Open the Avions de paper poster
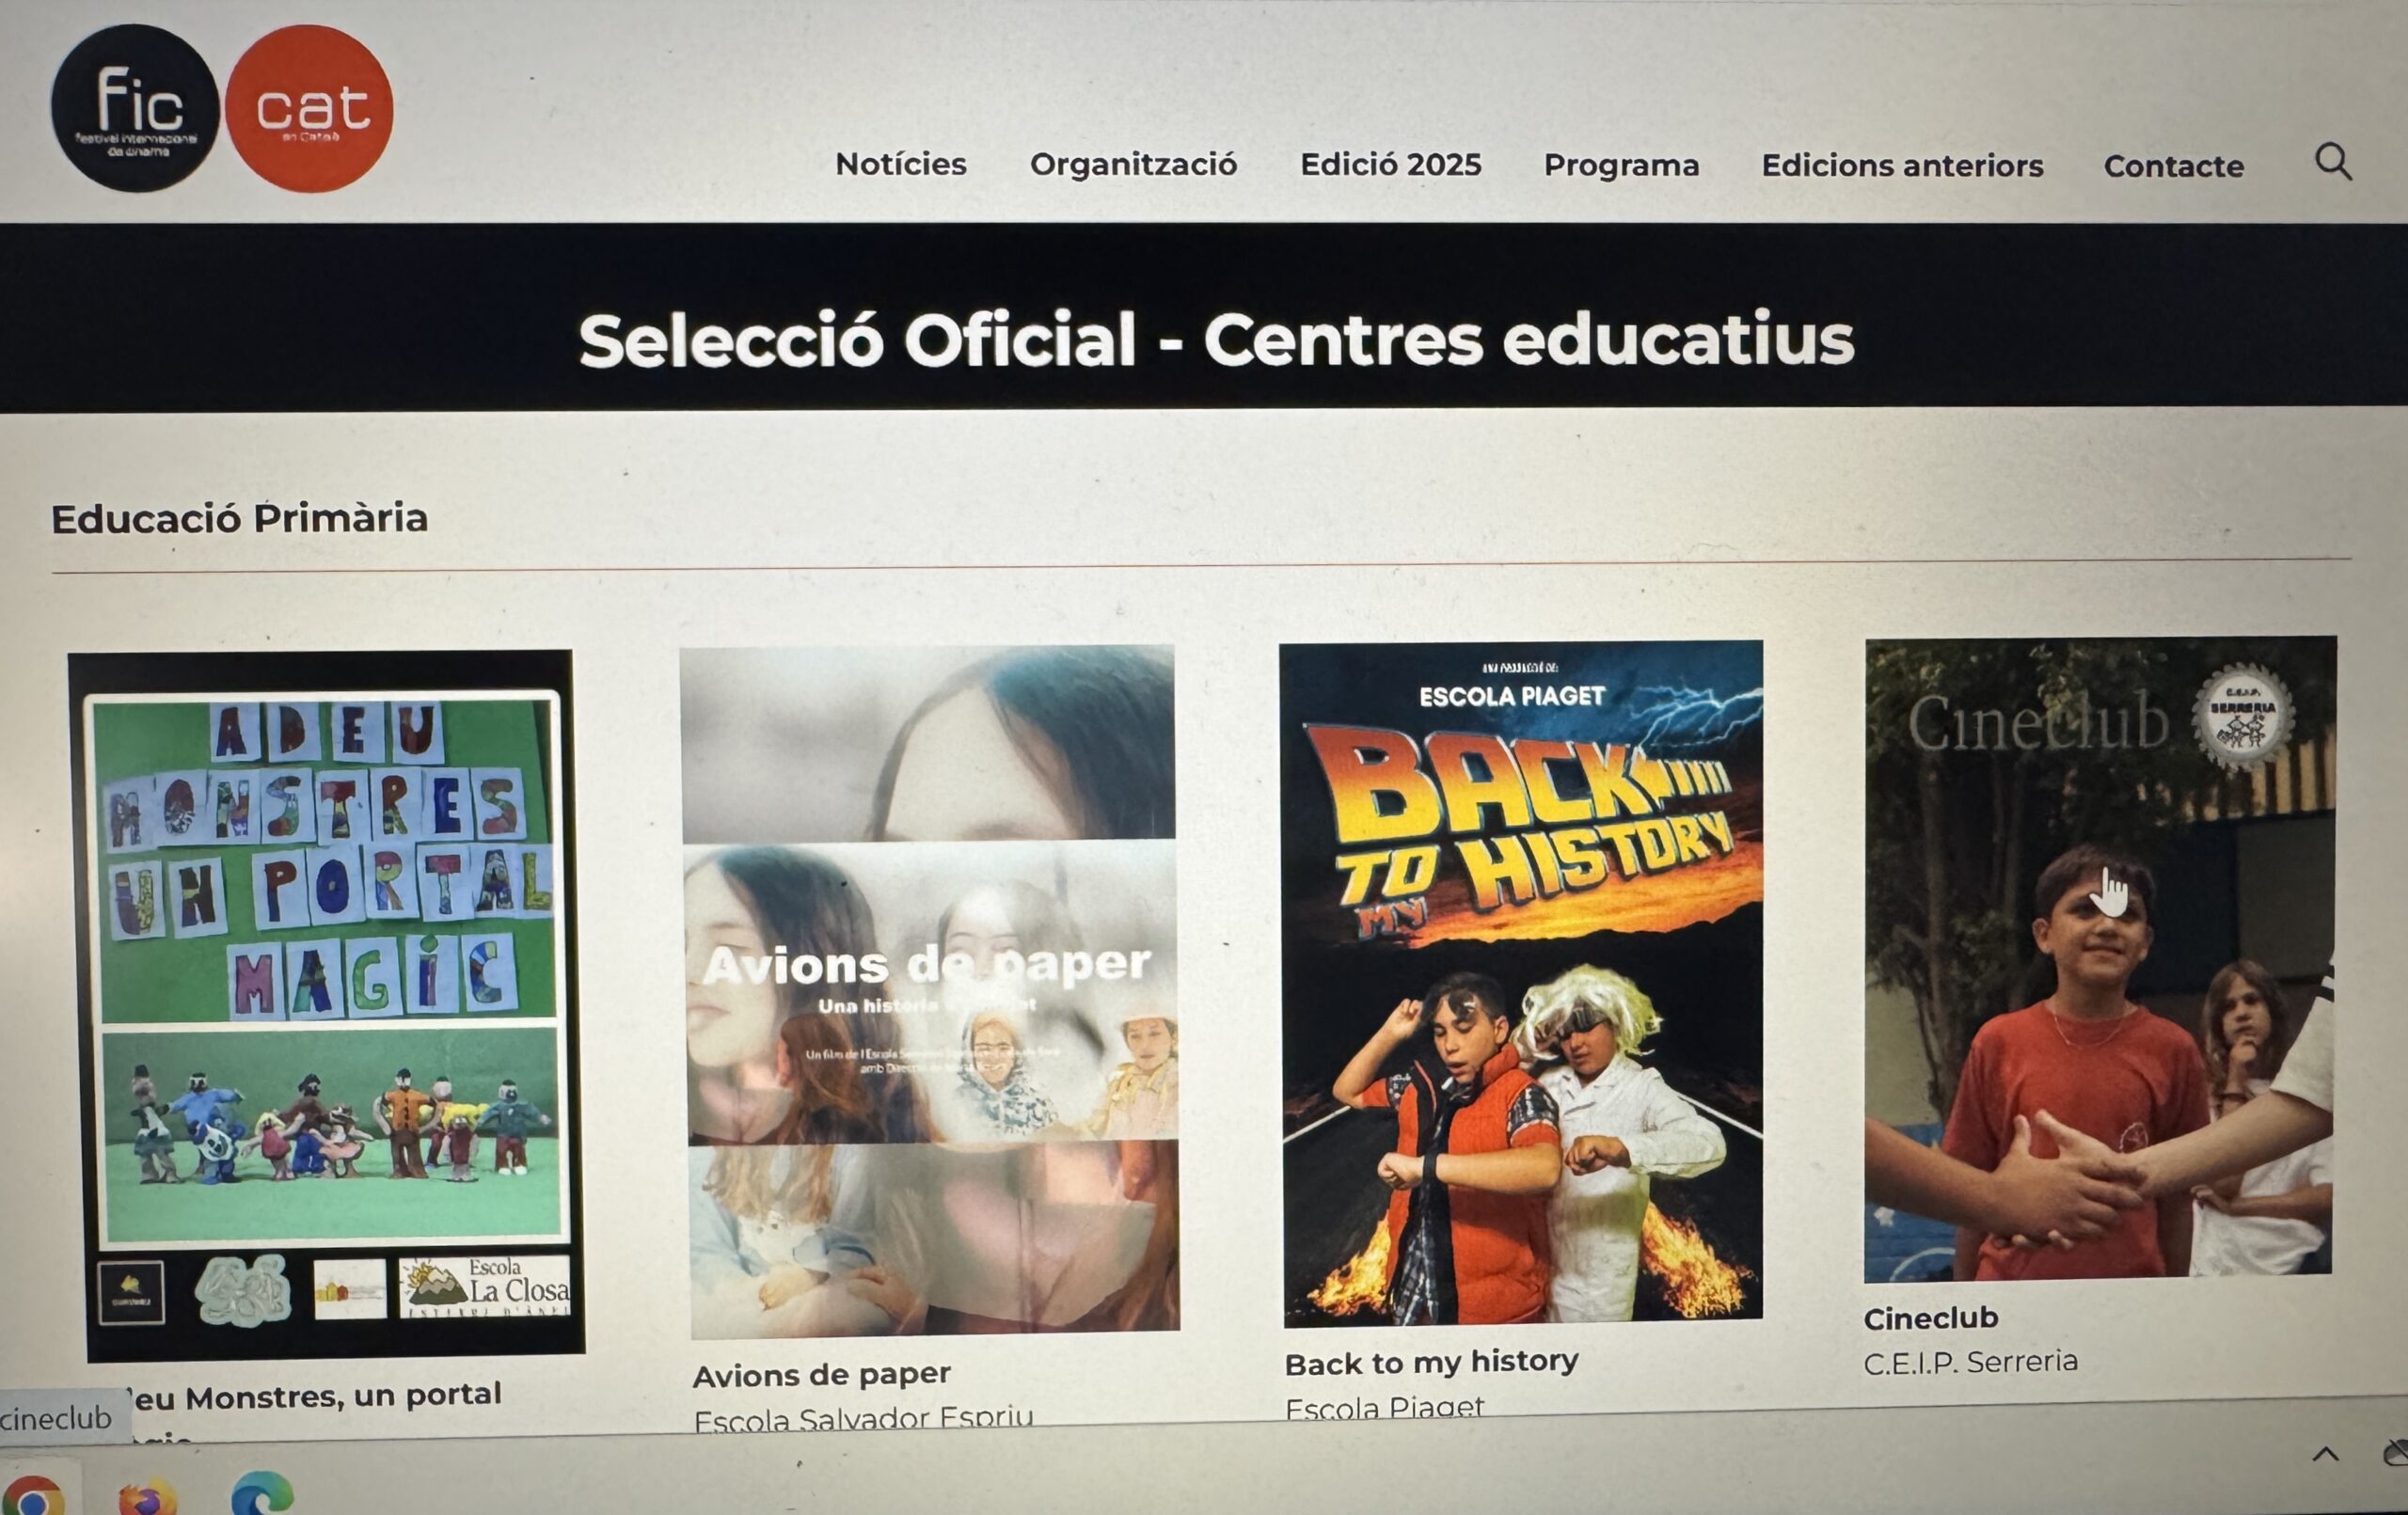2408x1515 pixels. tap(930, 991)
